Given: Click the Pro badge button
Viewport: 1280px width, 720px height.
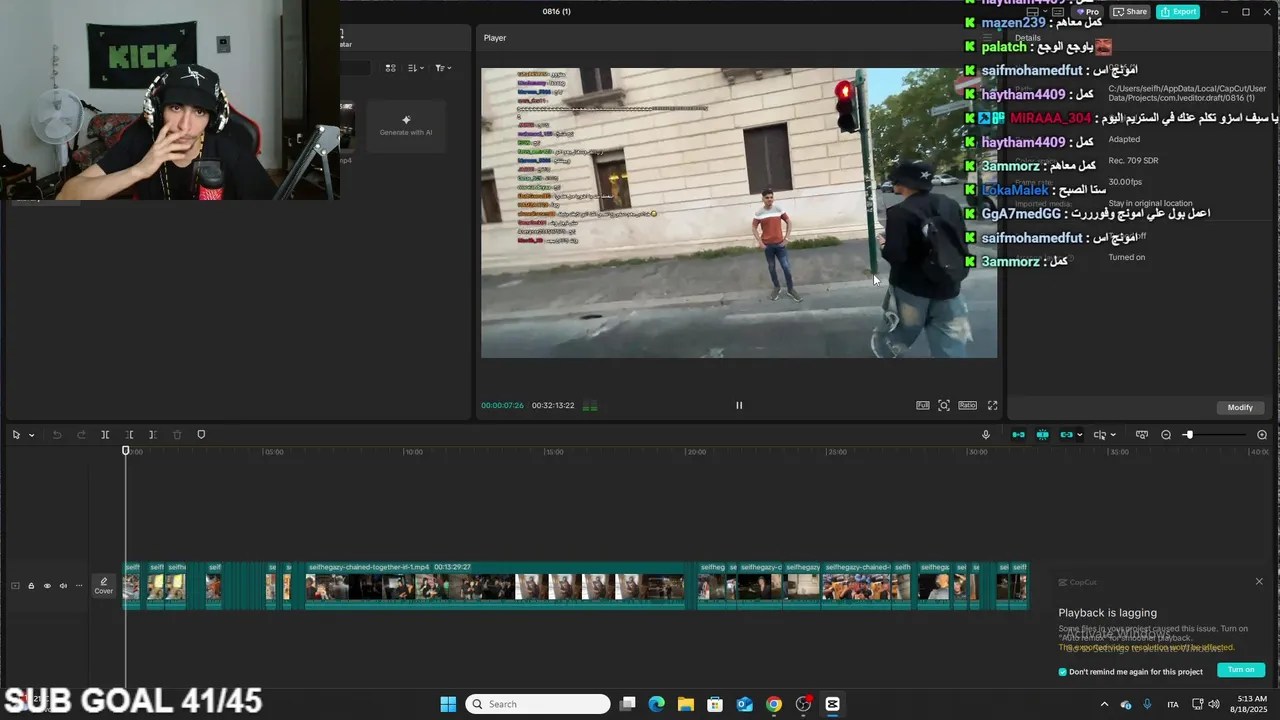Looking at the screenshot, I should coord(1087,12).
